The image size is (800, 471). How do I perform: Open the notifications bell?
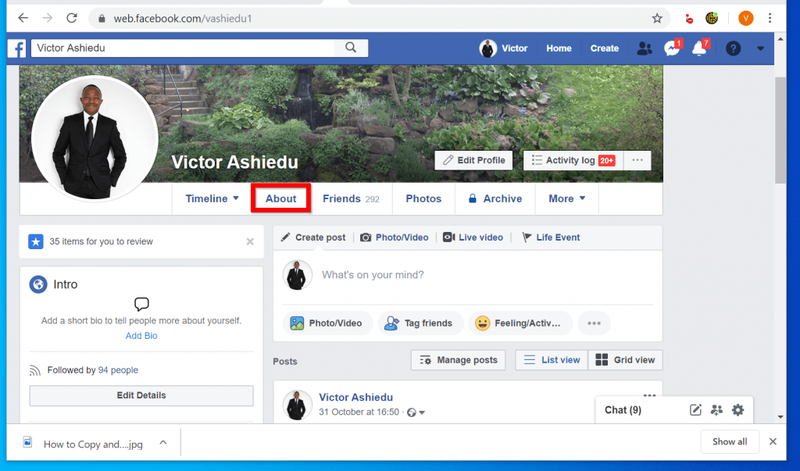(699, 48)
